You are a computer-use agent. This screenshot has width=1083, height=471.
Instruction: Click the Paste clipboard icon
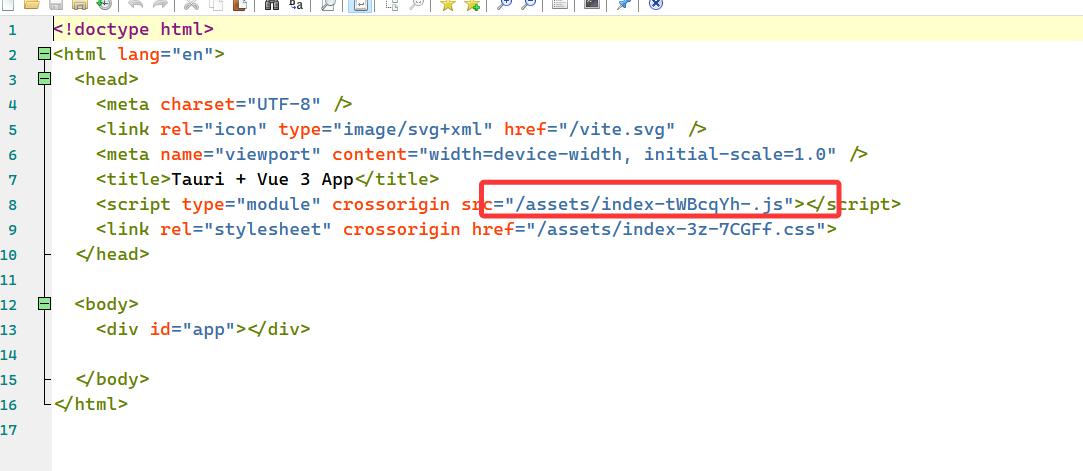[239, 4]
